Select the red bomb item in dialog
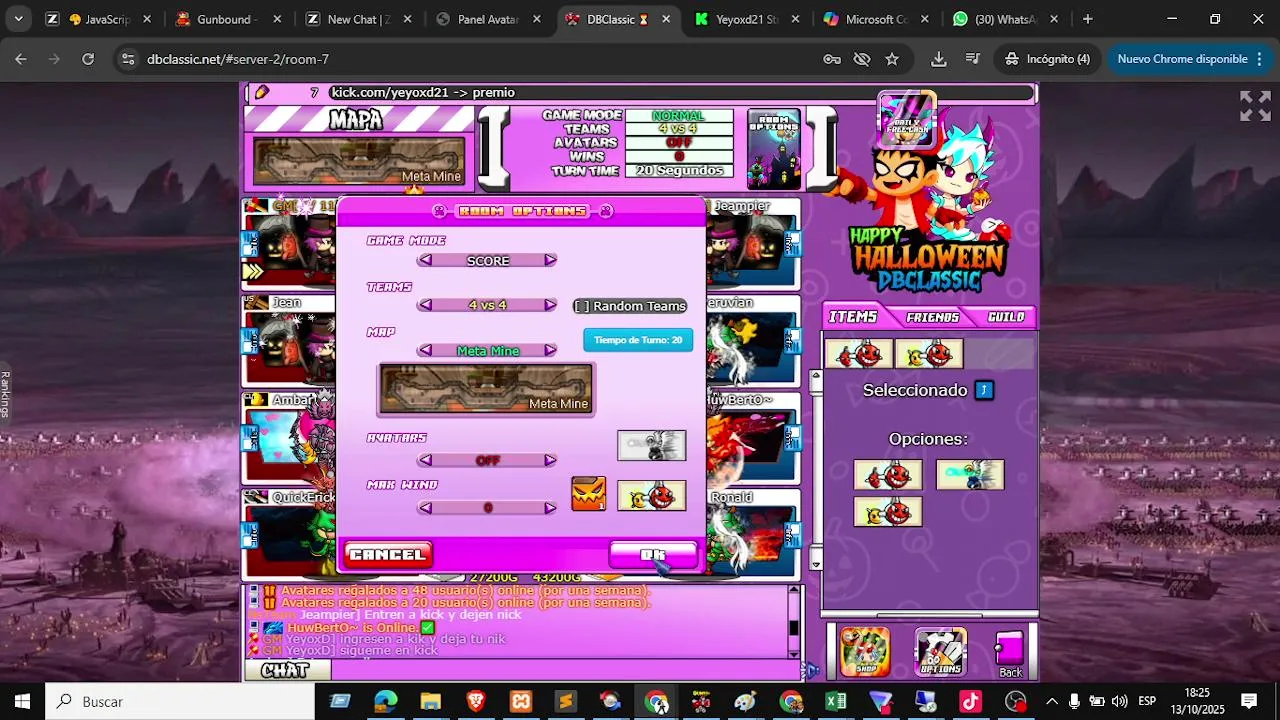 click(x=652, y=496)
